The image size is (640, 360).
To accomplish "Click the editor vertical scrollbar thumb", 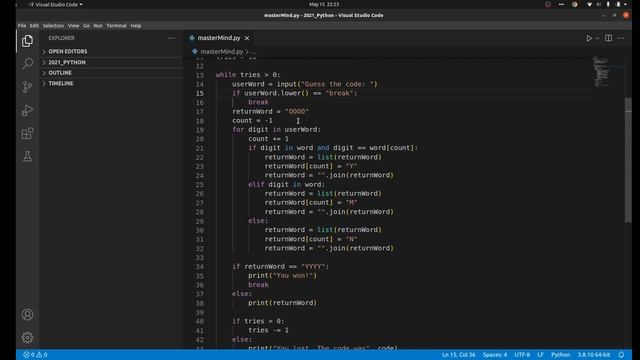I will coord(628,160).
